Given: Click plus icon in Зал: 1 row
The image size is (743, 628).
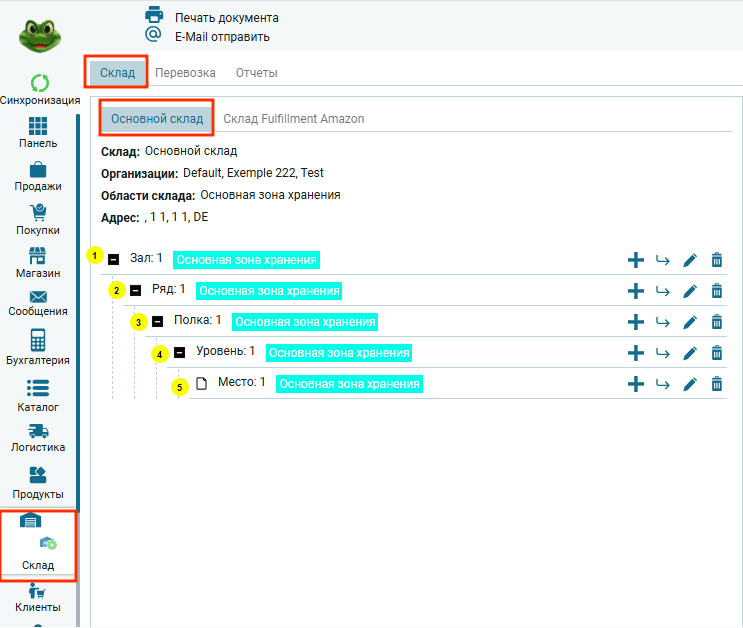Looking at the screenshot, I should 635,260.
